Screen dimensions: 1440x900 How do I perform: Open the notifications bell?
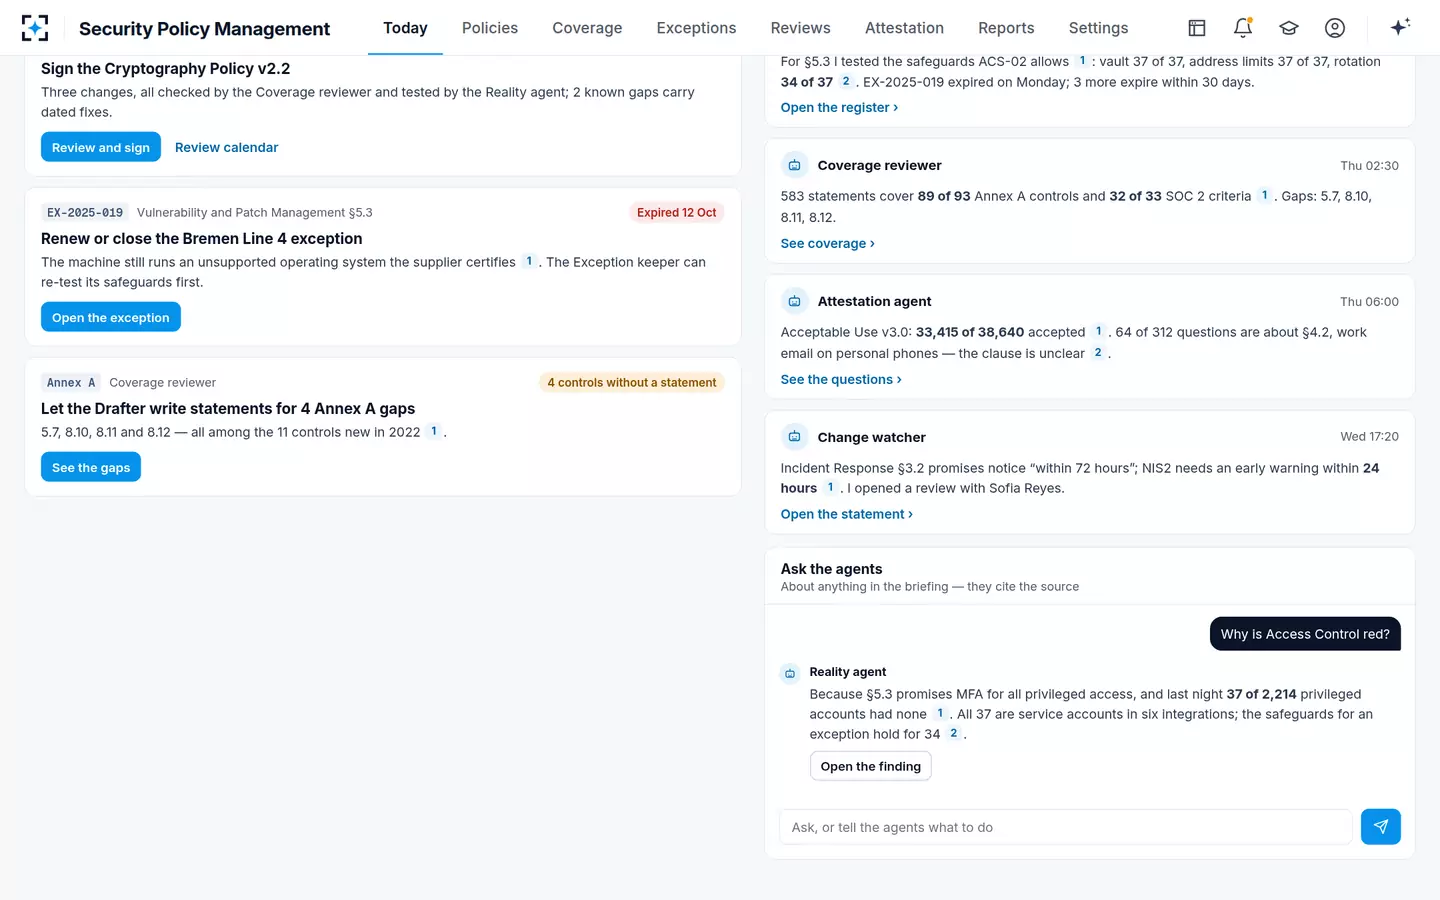(1243, 28)
